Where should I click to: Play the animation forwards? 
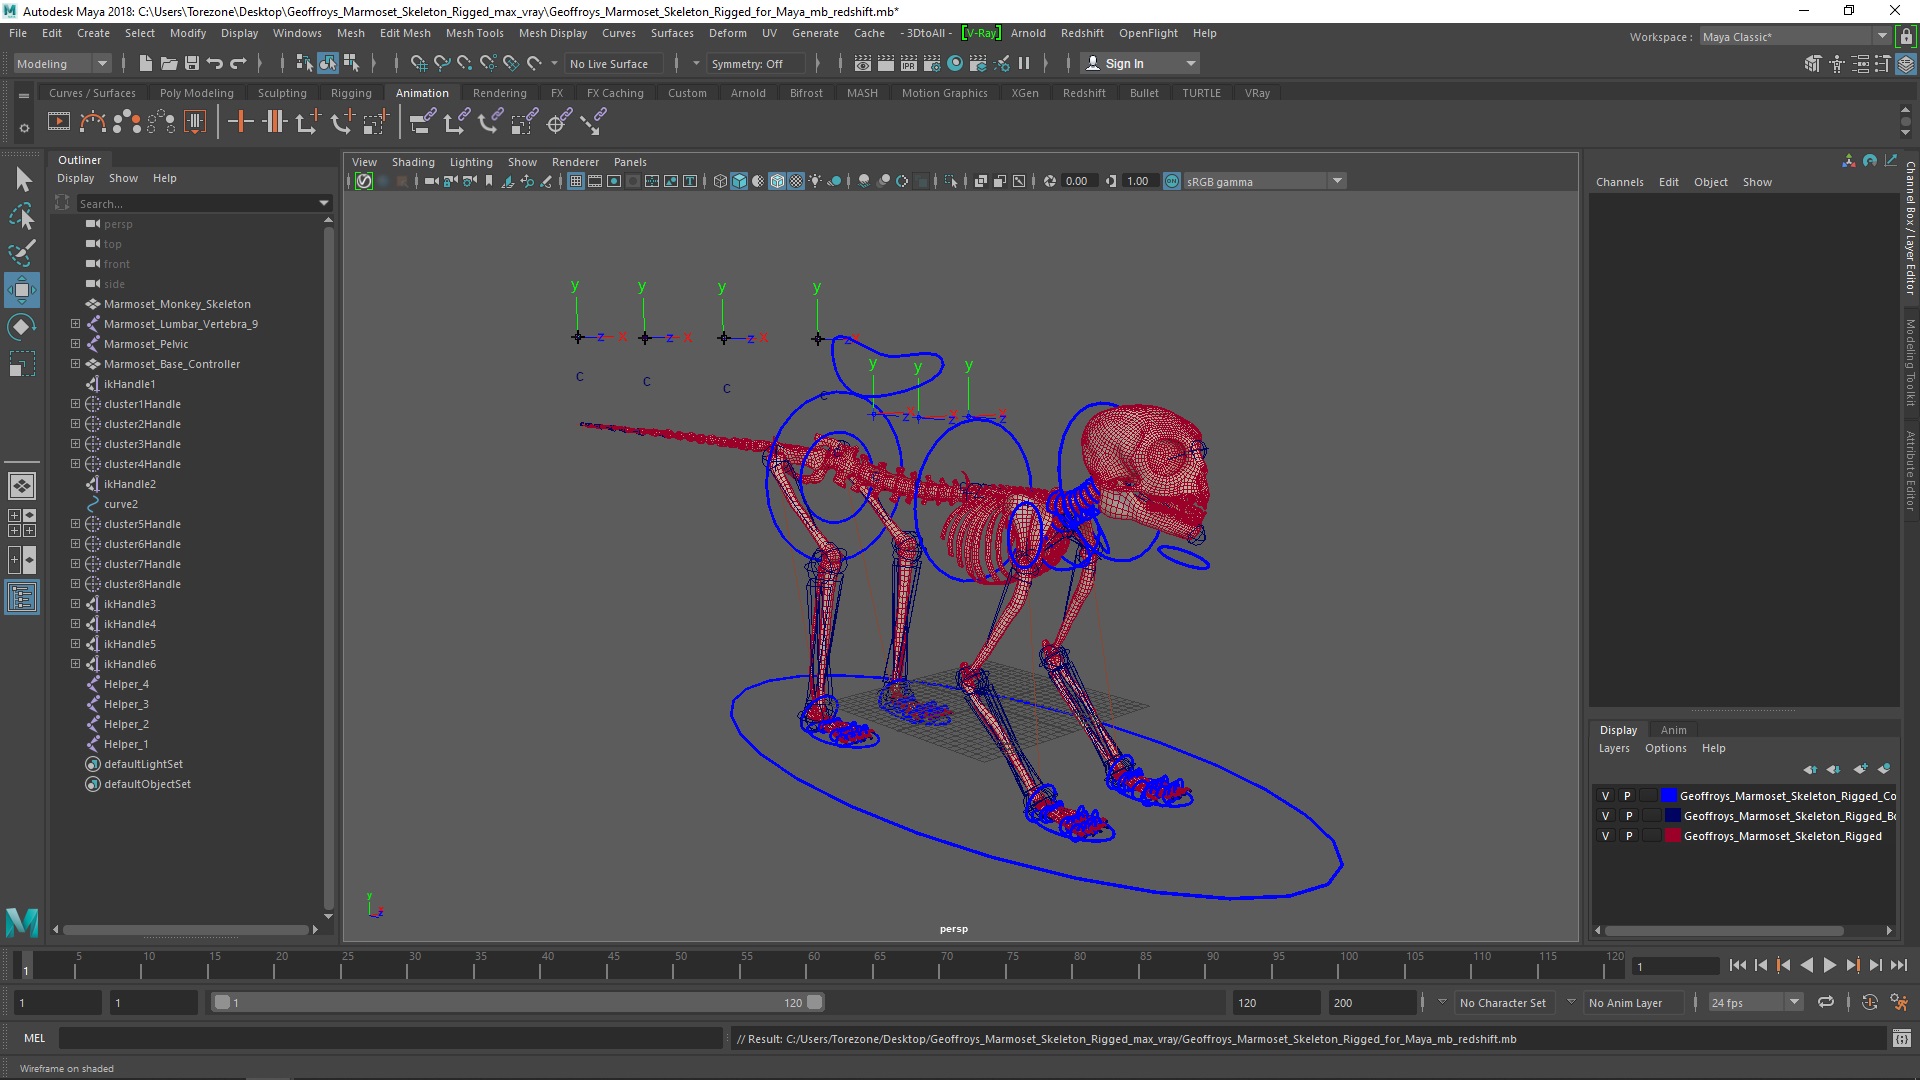[1829, 965]
